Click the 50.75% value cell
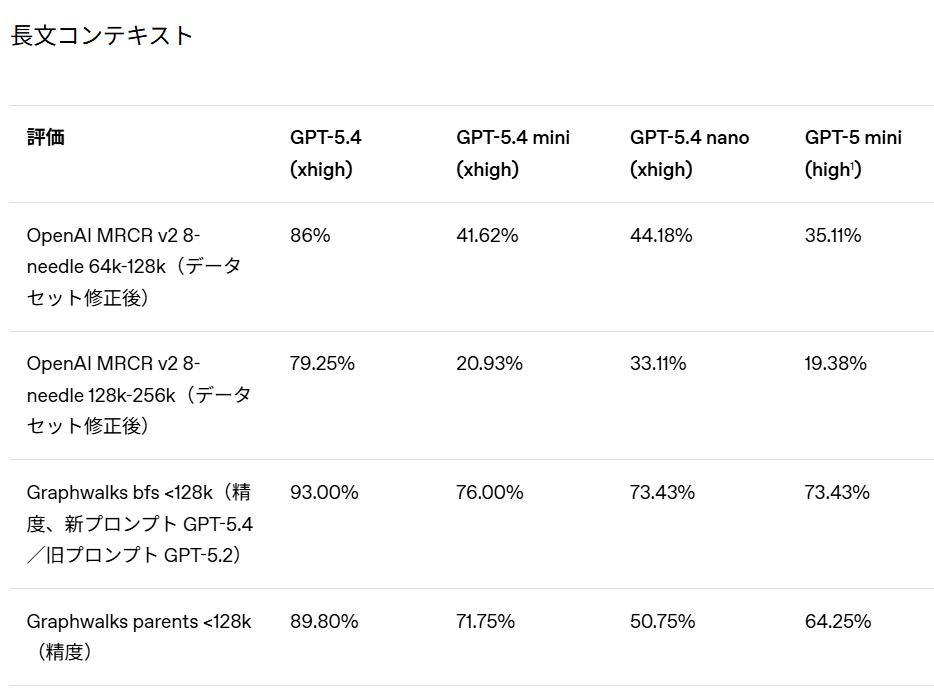This screenshot has height=700, width=934. (662, 622)
